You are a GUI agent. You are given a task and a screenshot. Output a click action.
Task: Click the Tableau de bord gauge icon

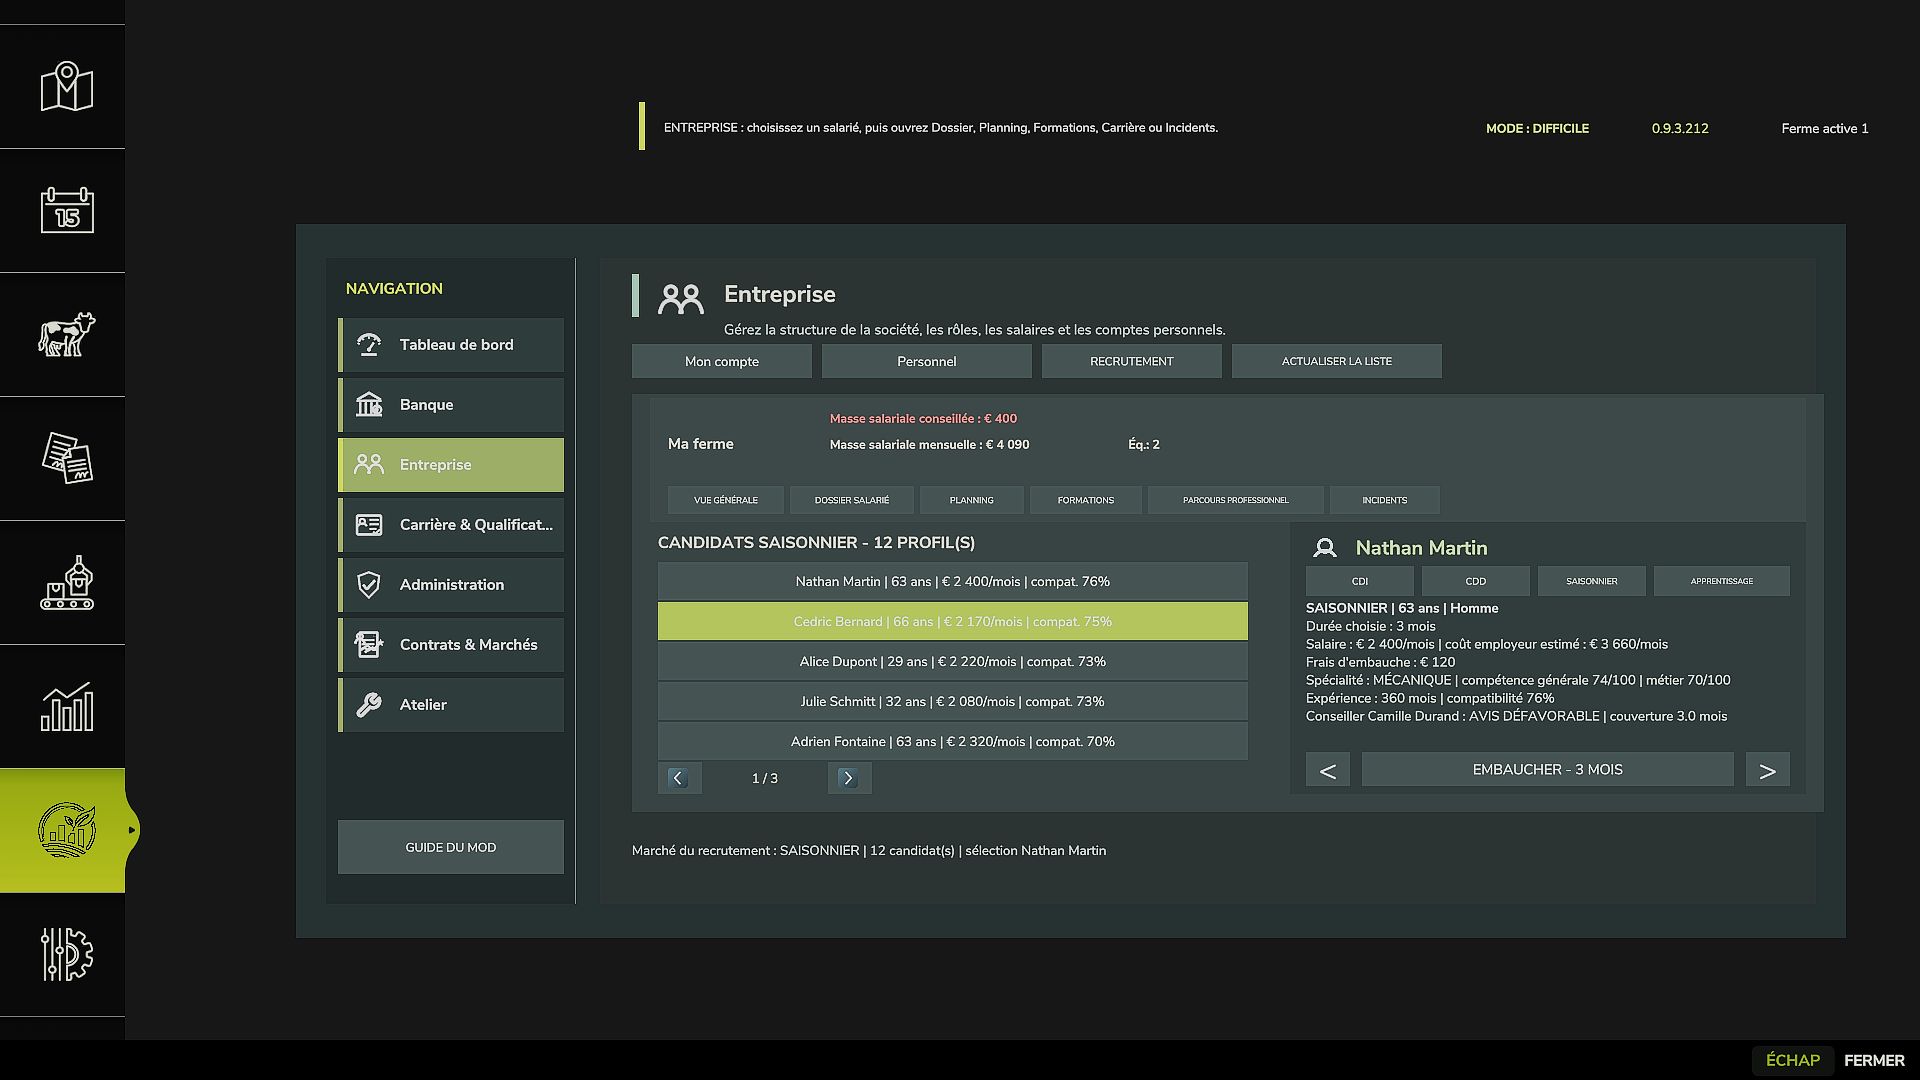pyautogui.click(x=369, y=345)
